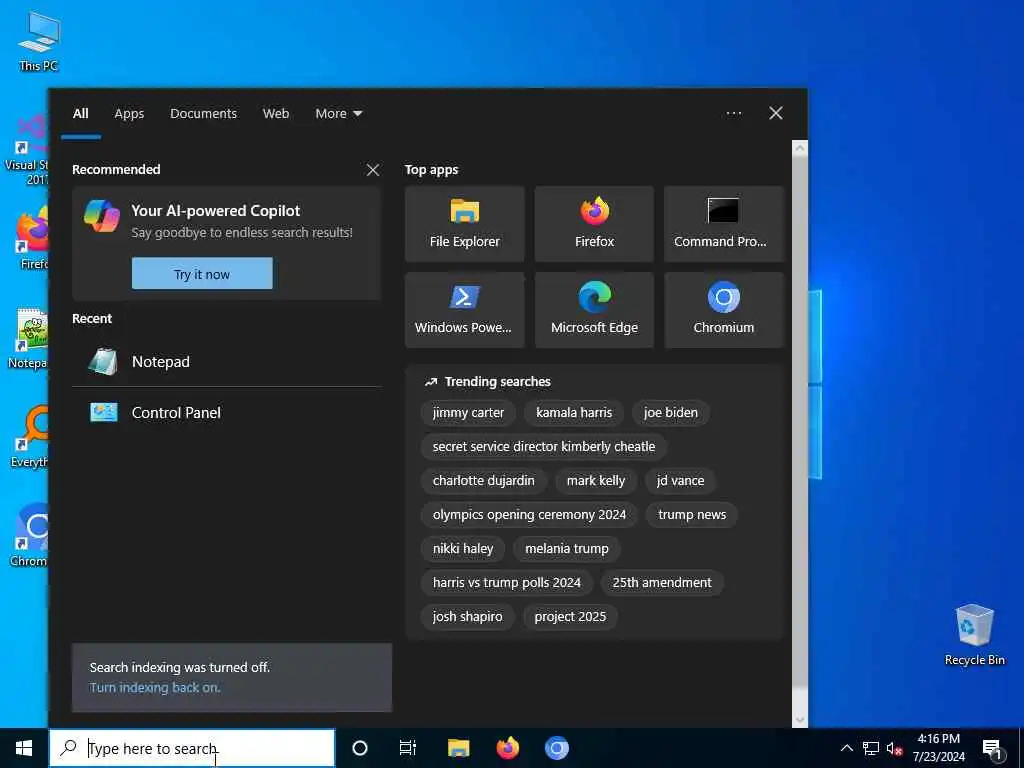Switch to the Documents tab
The image size is (1024, 768).
tap(203, 113)
